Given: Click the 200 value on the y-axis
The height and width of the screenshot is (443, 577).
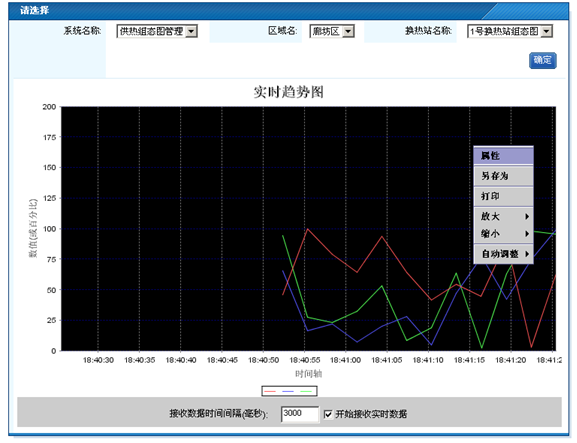Looking at the screenshot, I should click(49, 107).
